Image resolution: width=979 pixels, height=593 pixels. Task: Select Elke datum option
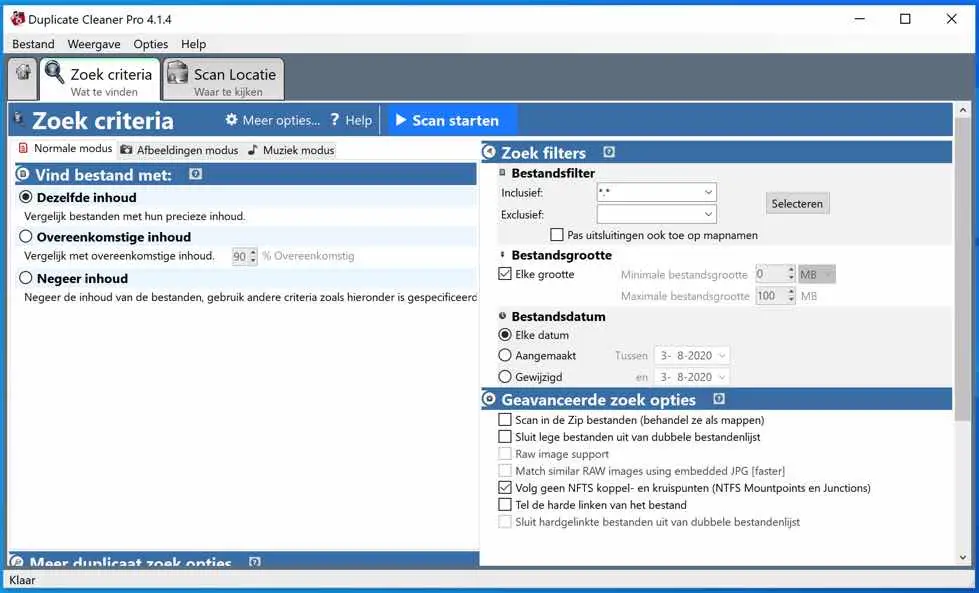pyautogui.click(x=505, y=335)
